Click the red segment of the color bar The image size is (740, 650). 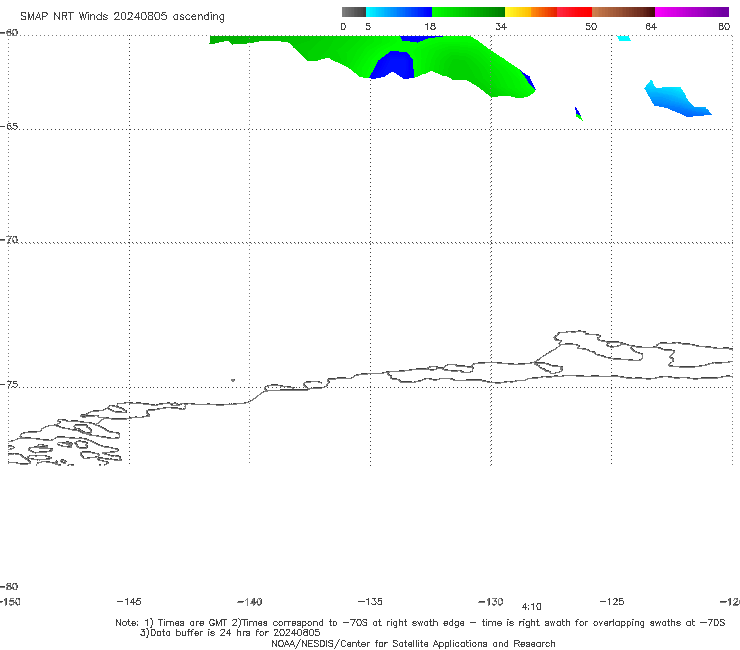pyautogui.click(x=574, y=12)
